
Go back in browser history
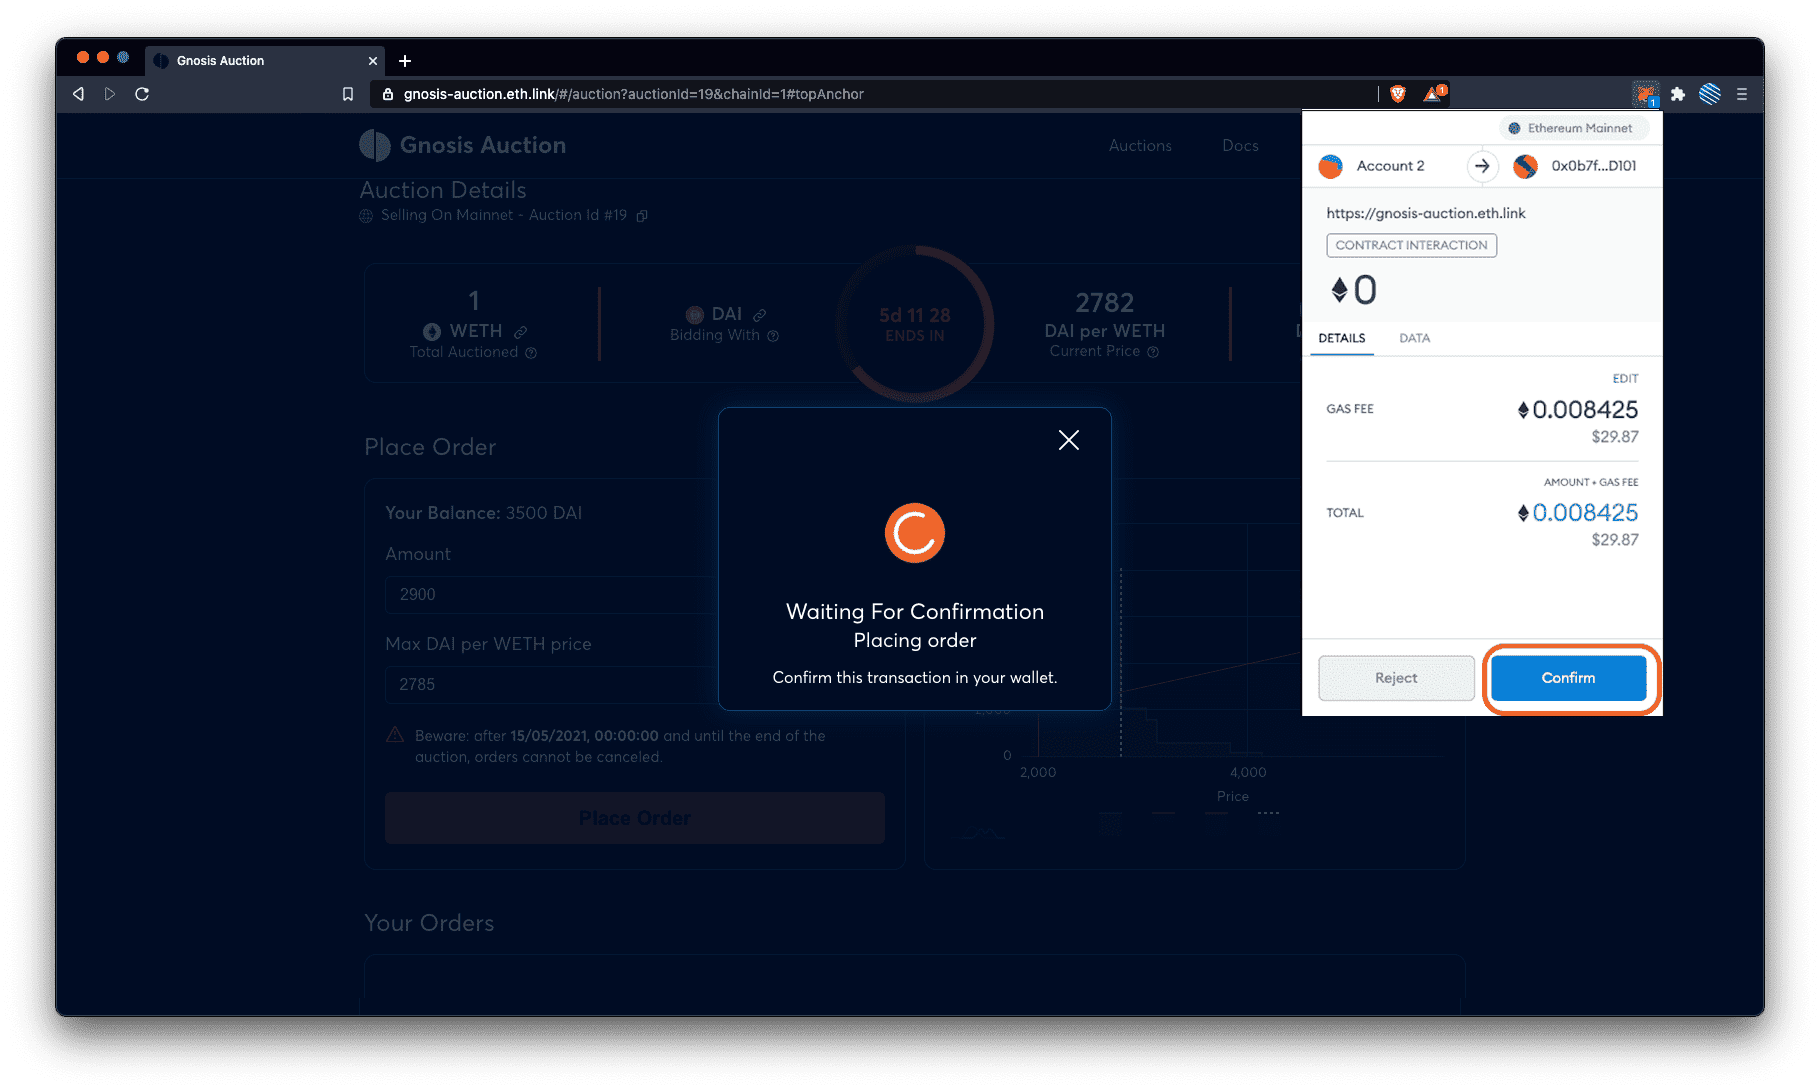[x=78, y=94]
